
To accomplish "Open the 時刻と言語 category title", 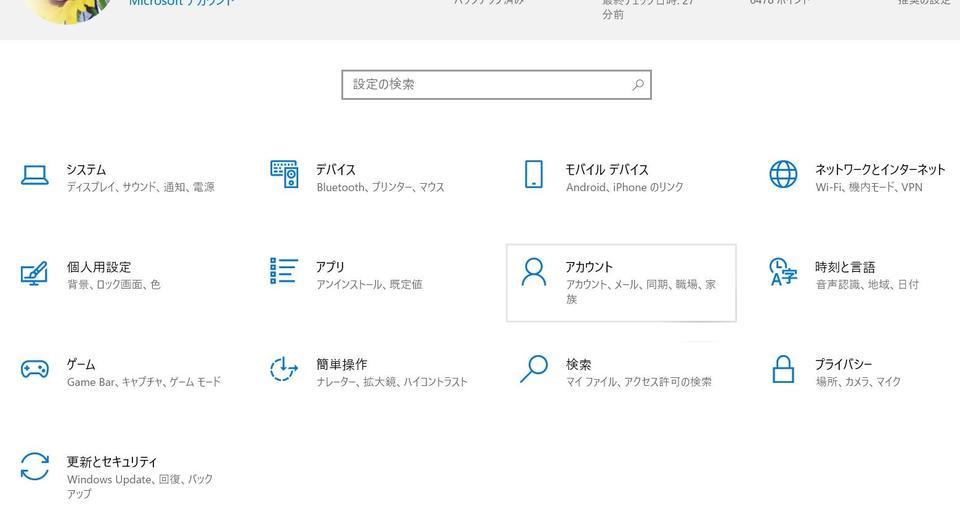I will coord(845,267).
